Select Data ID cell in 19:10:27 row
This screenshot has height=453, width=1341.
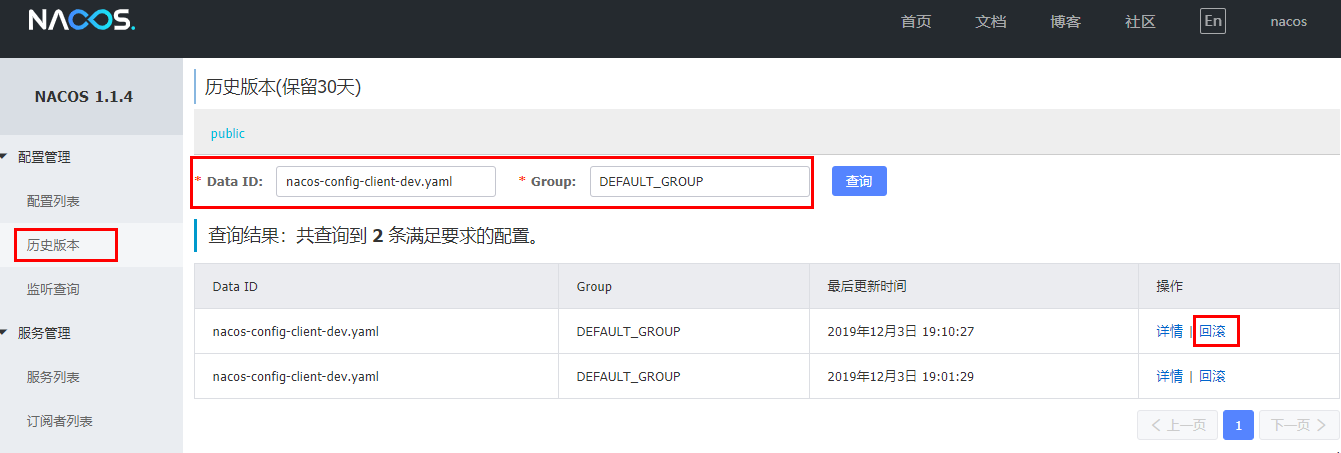click(376, 331)
